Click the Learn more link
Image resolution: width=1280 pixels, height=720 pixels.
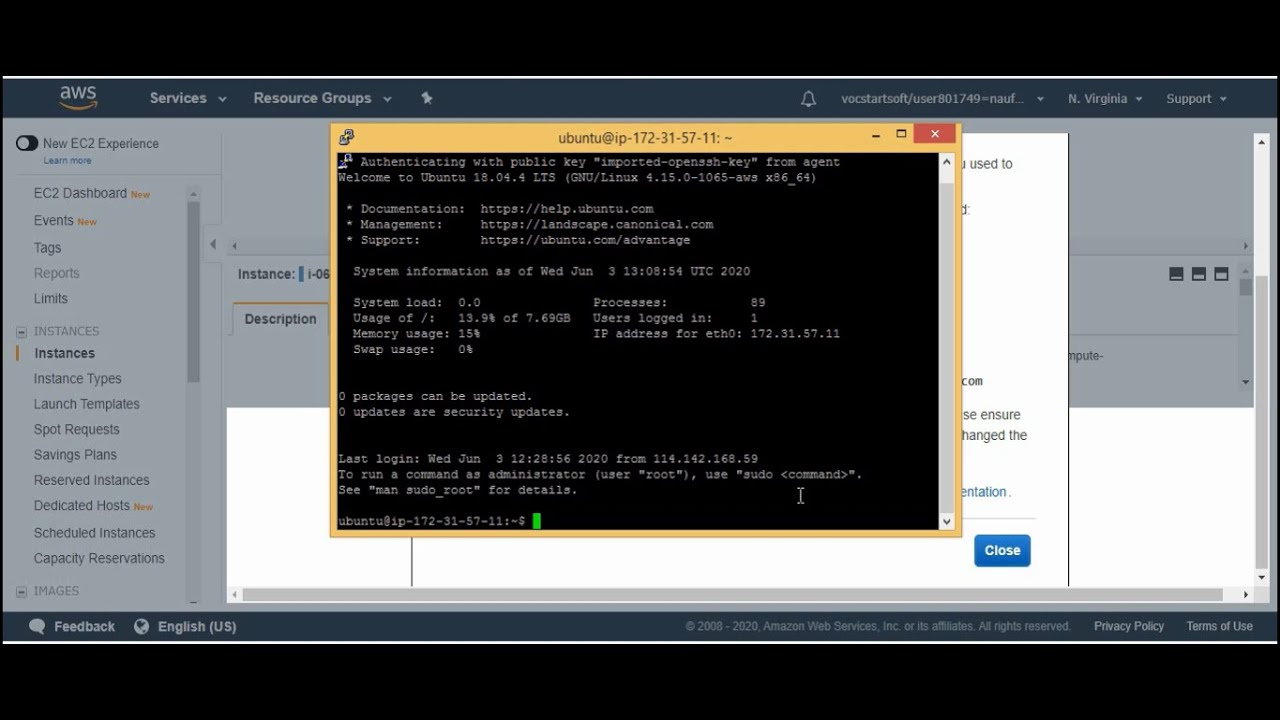(x=67, y=160)
